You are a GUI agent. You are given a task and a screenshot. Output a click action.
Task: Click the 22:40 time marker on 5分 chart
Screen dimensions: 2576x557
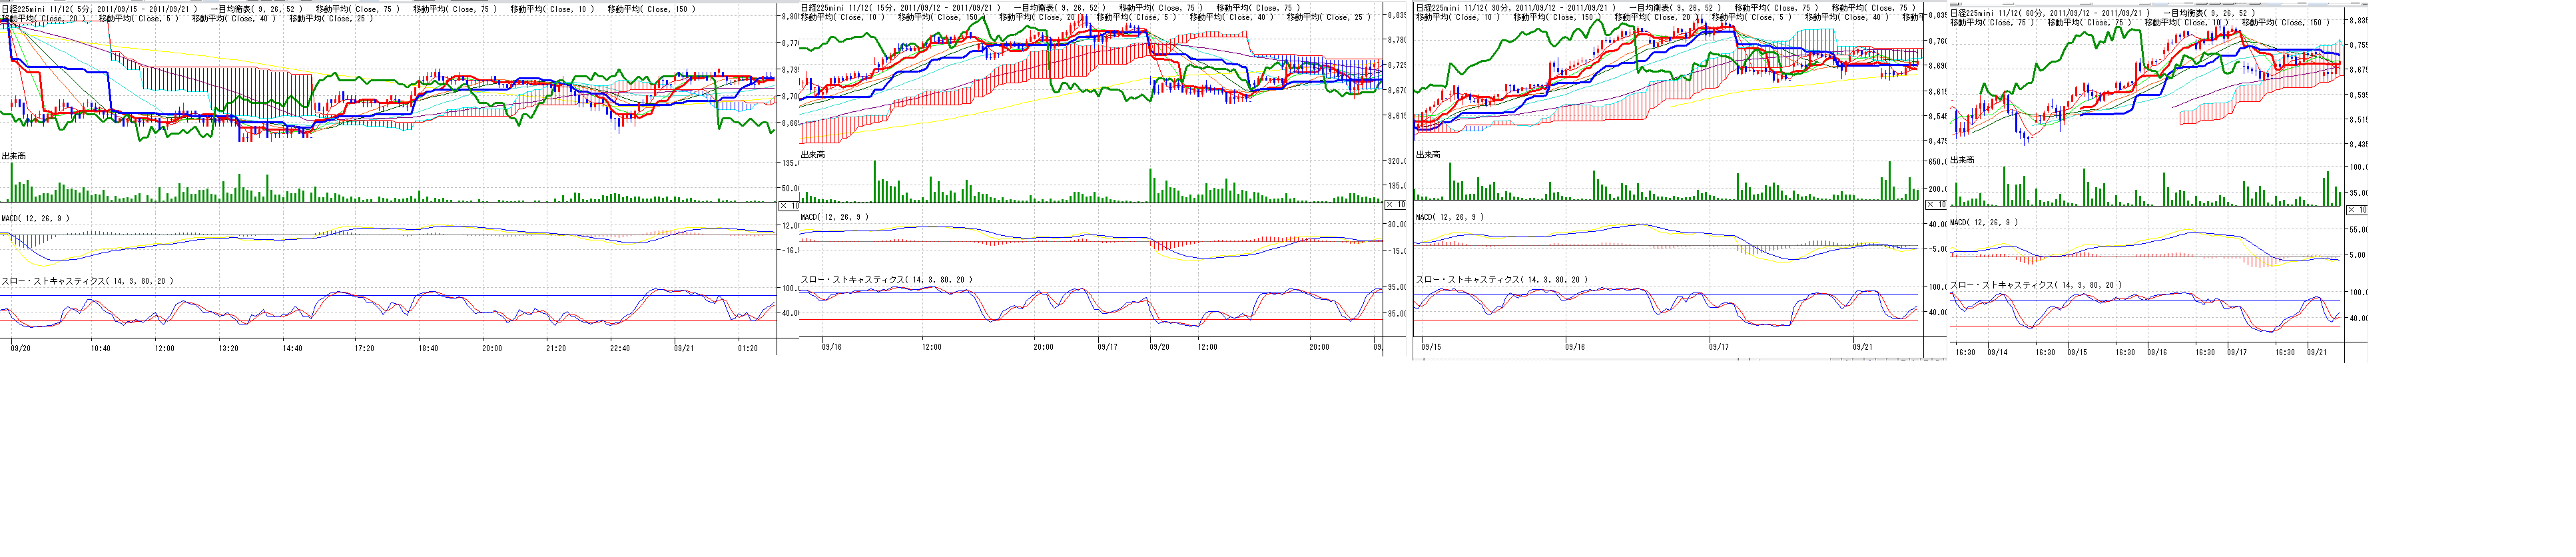619,349
